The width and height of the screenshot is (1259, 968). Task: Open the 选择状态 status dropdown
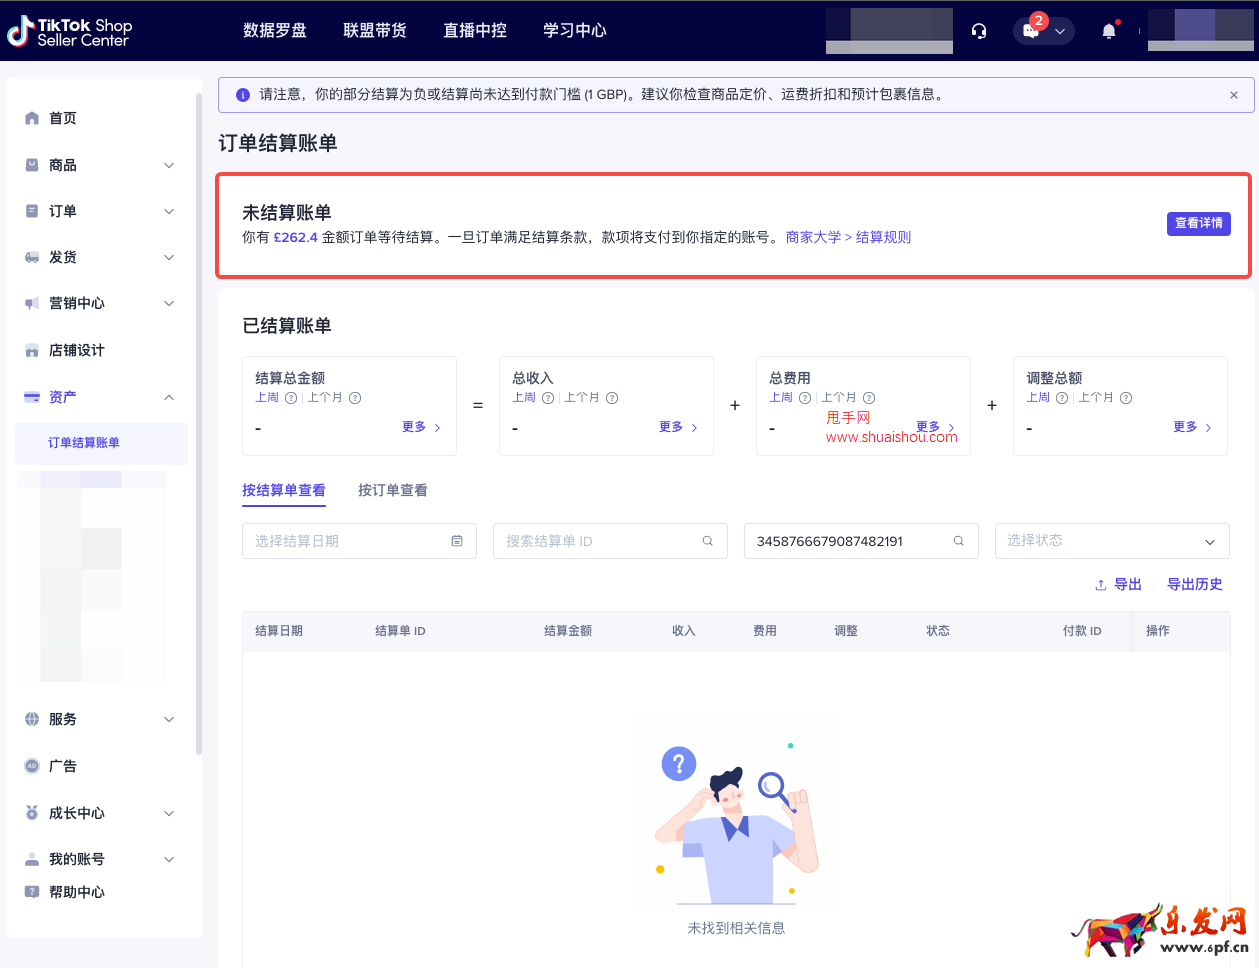click(1111, 540)
